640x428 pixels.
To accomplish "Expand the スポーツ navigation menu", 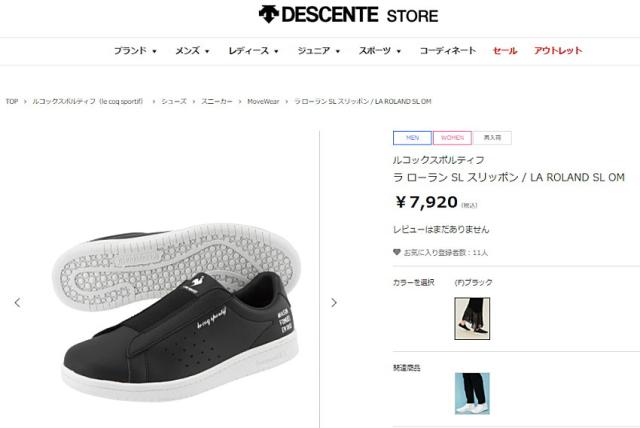I will 380,51.
